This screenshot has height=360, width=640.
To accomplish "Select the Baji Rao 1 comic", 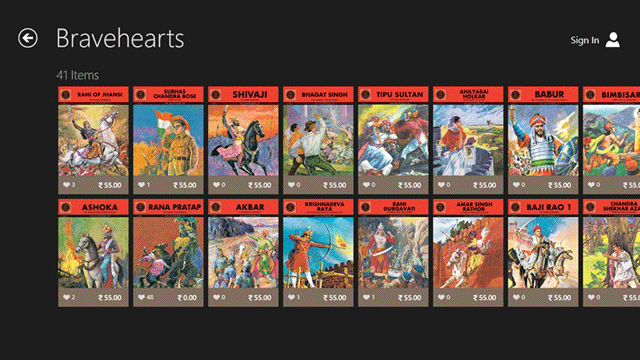I will [543, 253].
